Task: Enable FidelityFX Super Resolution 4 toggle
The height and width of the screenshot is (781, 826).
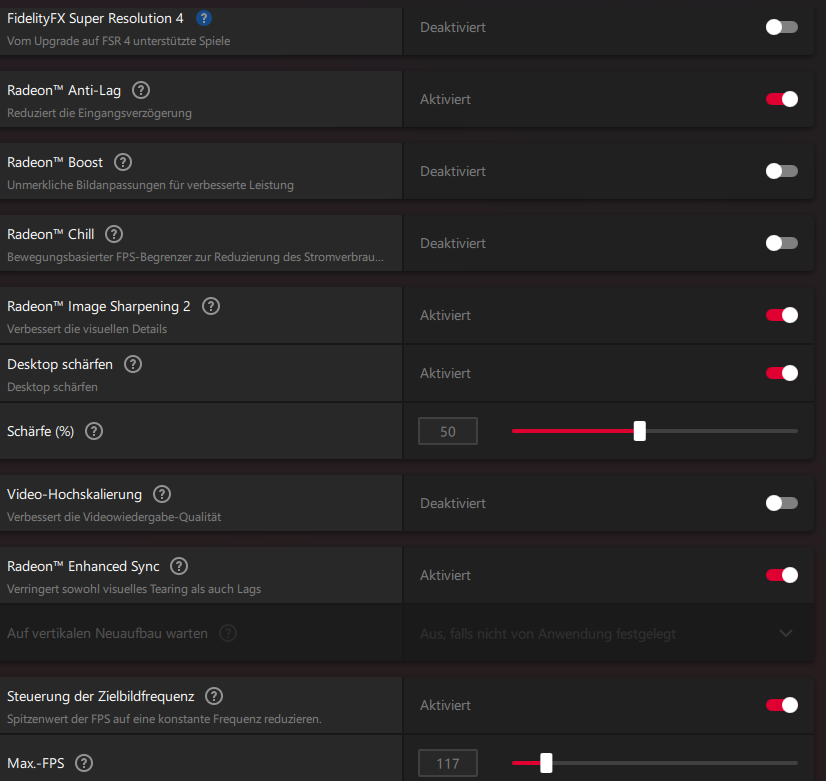Action: click(x=782, y=27)
